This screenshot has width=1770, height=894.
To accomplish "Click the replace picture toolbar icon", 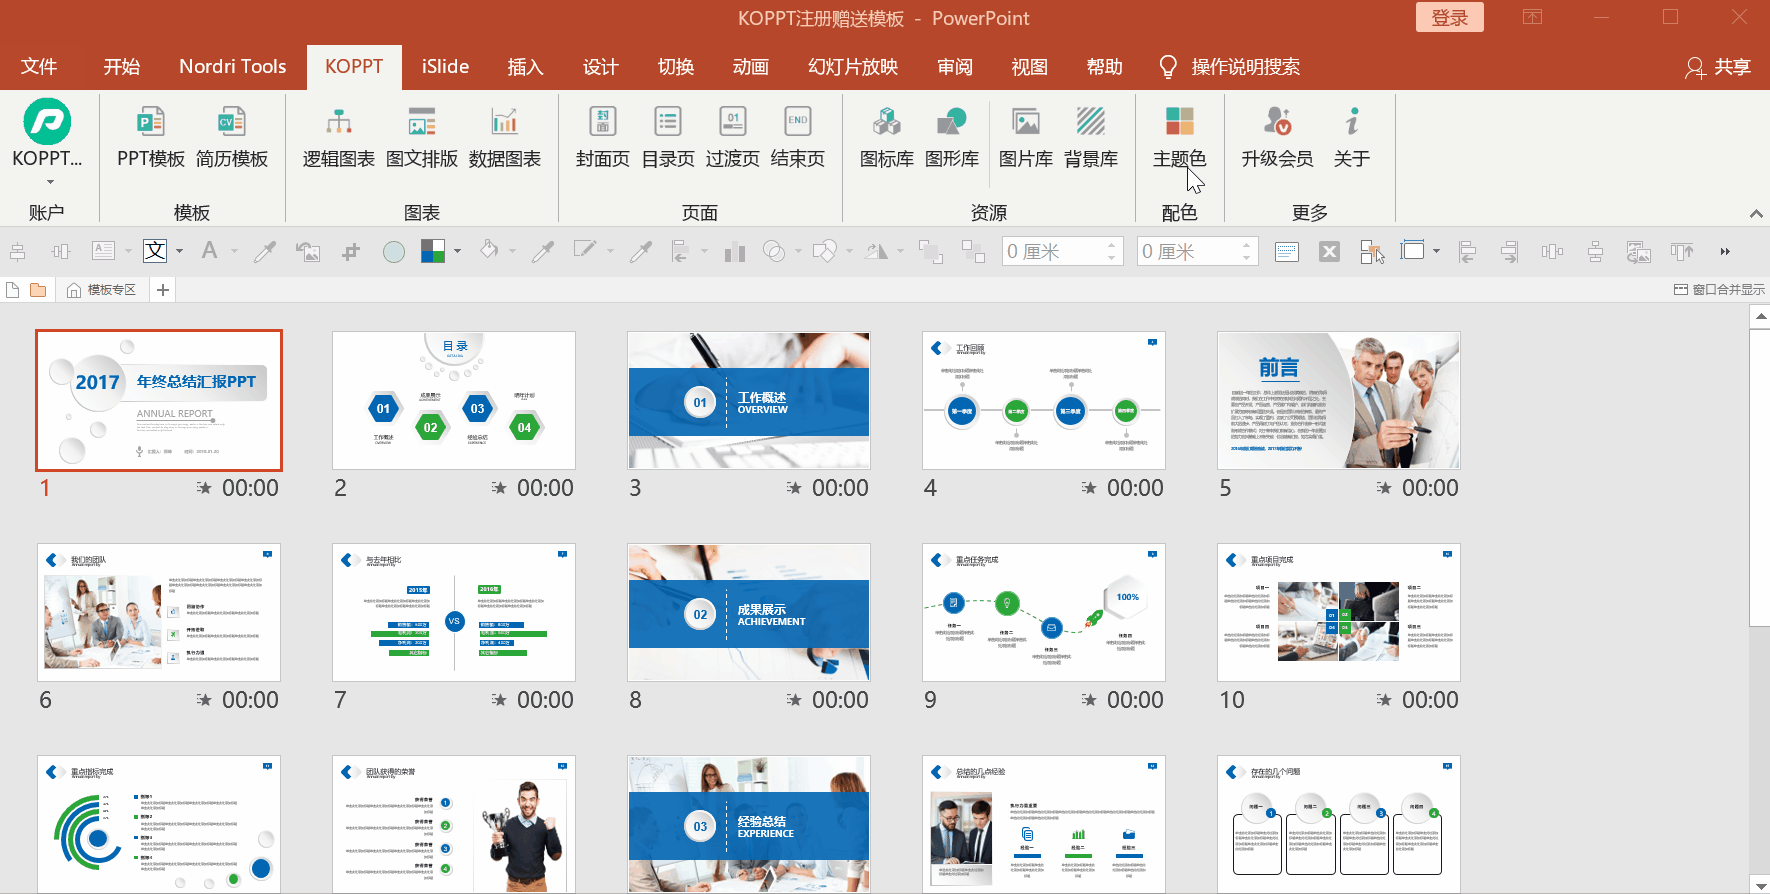I will tap(308, 252).
